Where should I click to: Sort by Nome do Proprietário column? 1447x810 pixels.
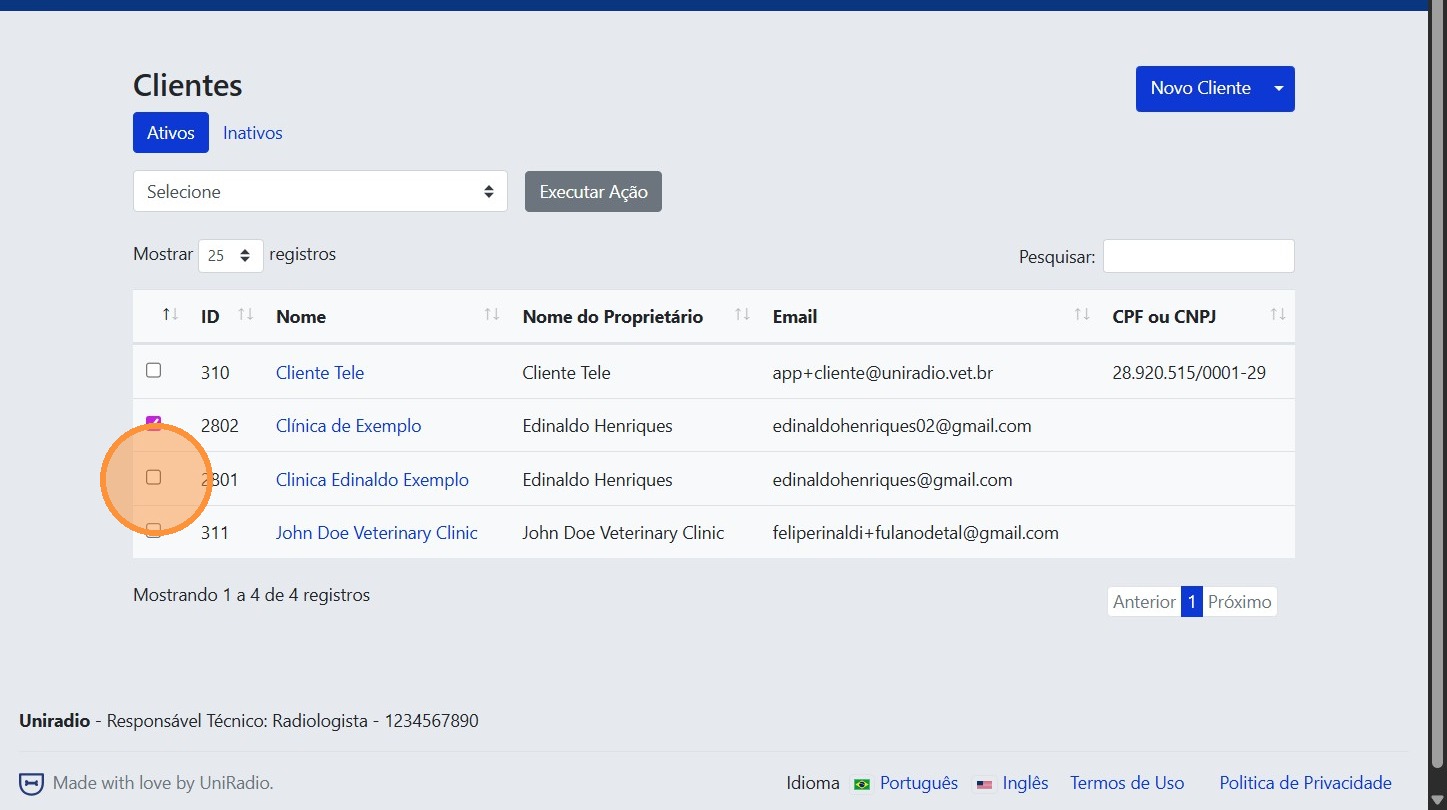pos(741,315)
